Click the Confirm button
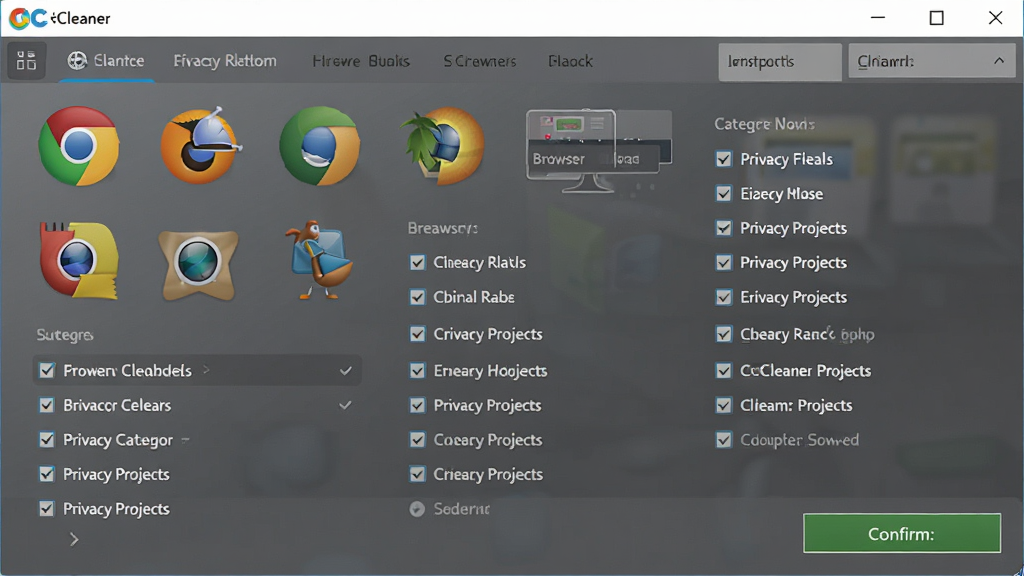 [902, 534]
